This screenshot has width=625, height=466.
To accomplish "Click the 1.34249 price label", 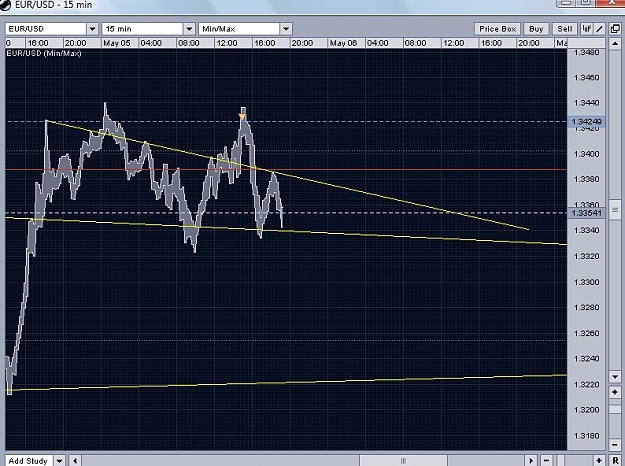I will (x=586, y=122).
